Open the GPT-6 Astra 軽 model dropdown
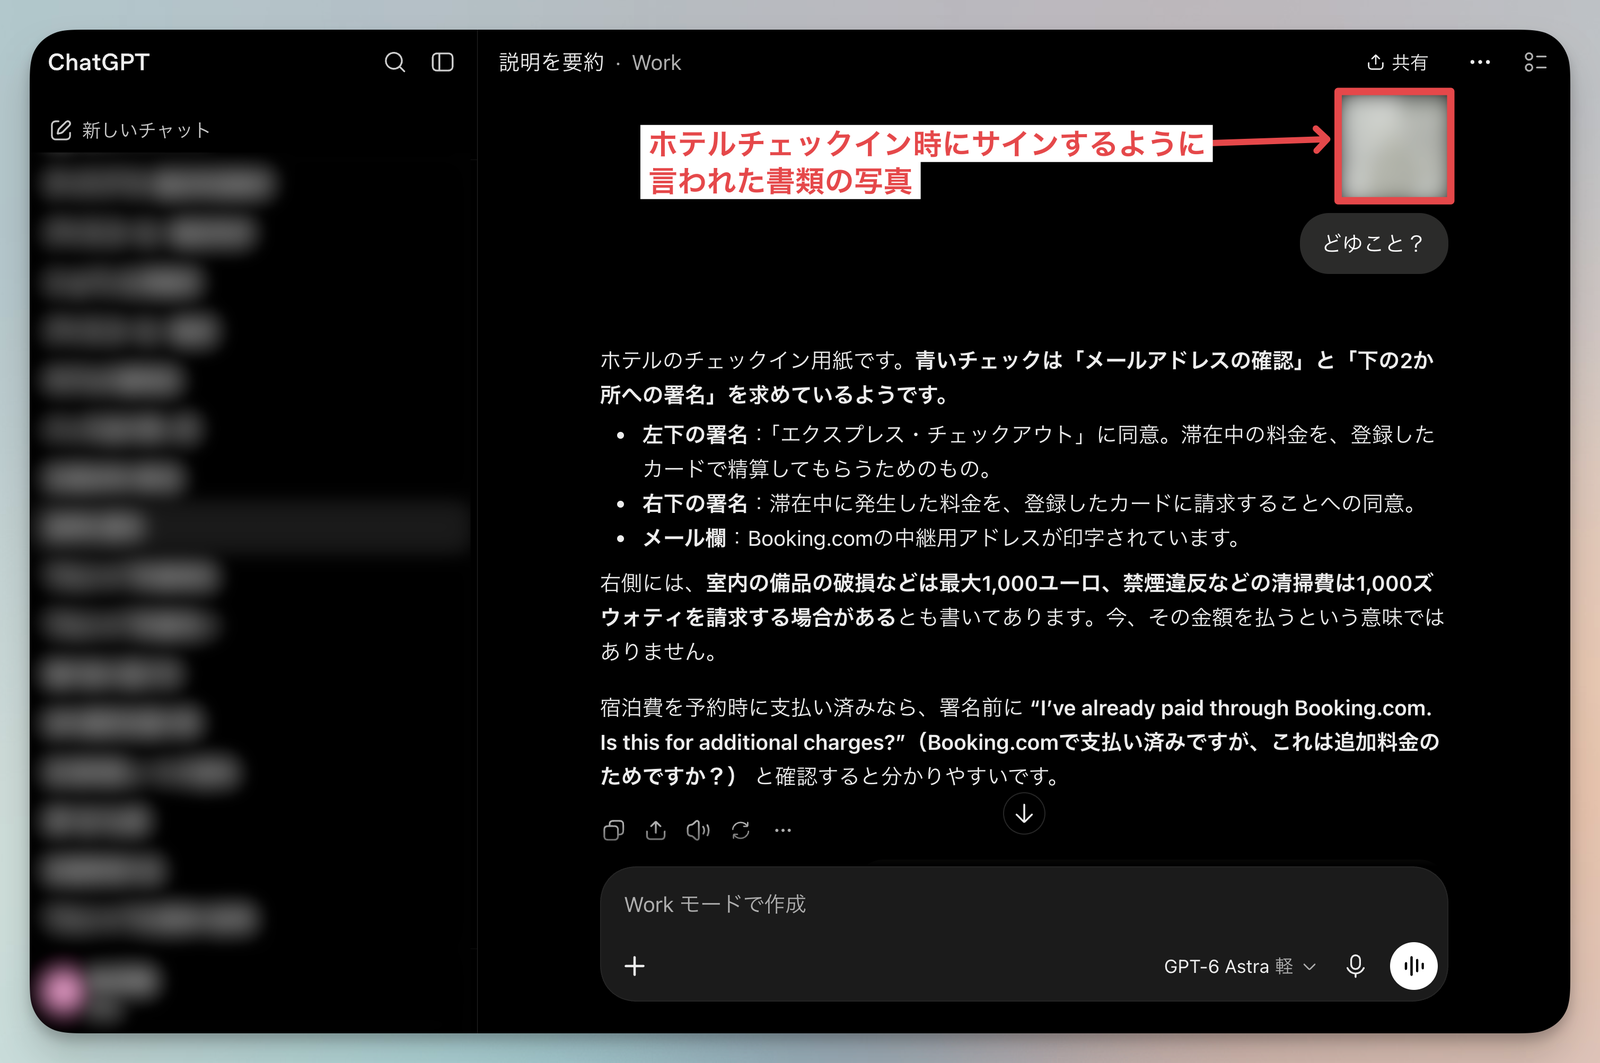Image resolution: width=1600 pixels, height=1063 pixels. pos(1240,966)
